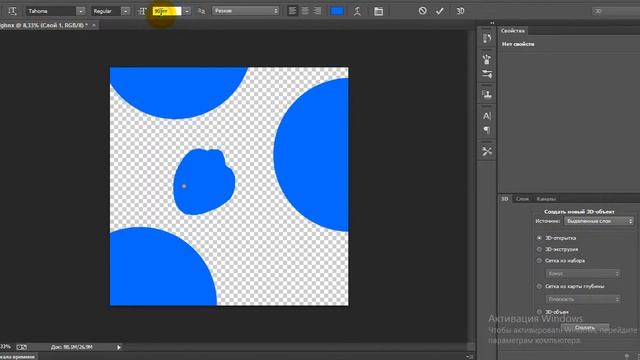Open the mesh preset dropdown
This screenshot has width=640, height=360.
(x=583, y=273)
